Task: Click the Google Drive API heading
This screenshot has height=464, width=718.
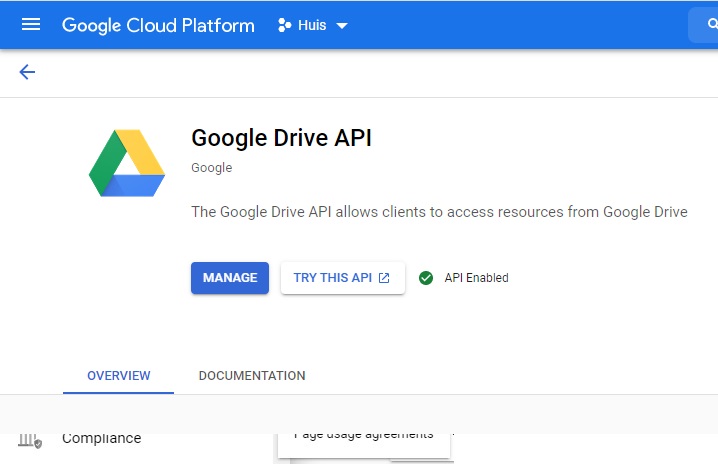Action: pos(281,138)
